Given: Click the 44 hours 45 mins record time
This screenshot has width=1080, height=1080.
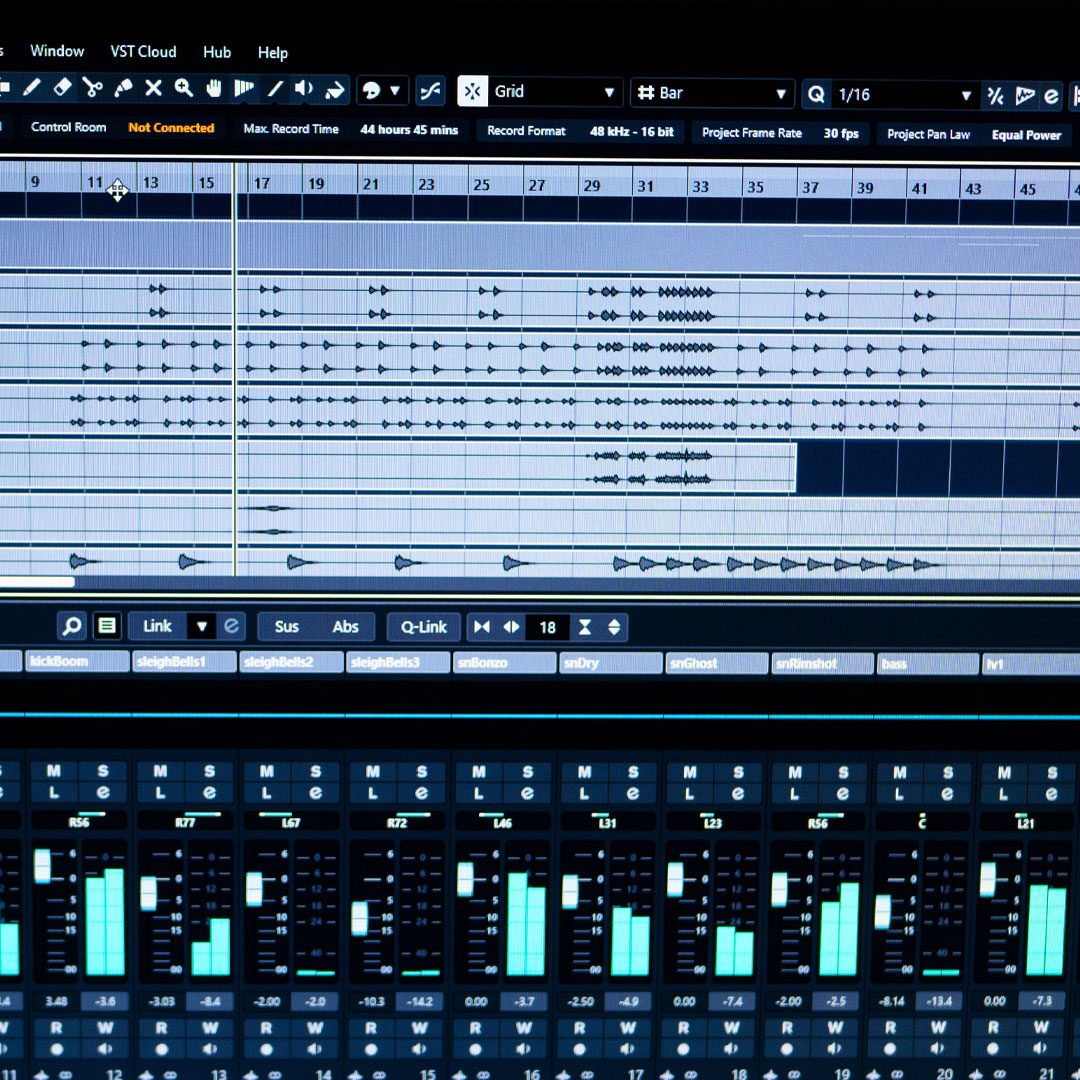Looking at the screenshot, I should tap(409, 129).
